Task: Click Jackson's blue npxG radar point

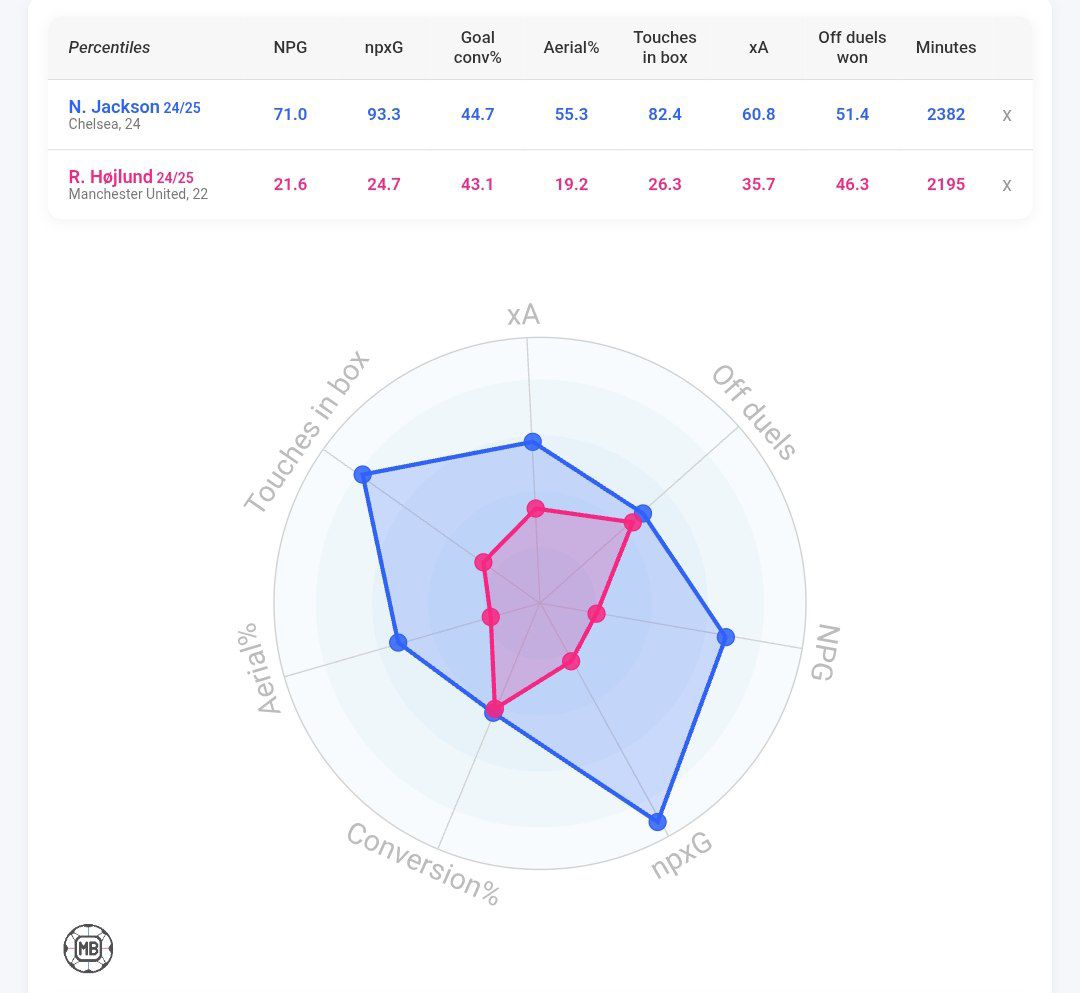Action: click(x=657, y=822)
